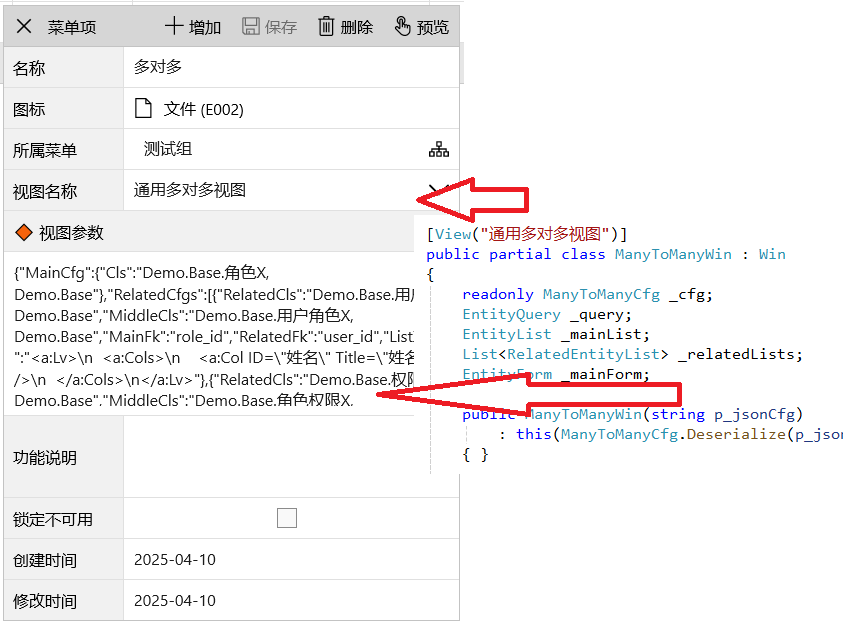This screenshot has width=843, height=626.
Task: Click the 菜单项 panel title
Action: [72, 27]
